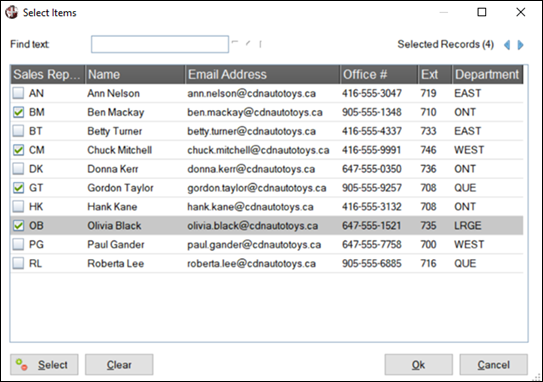
Task: Sort by the Office # column header
Action: (379, 74)
